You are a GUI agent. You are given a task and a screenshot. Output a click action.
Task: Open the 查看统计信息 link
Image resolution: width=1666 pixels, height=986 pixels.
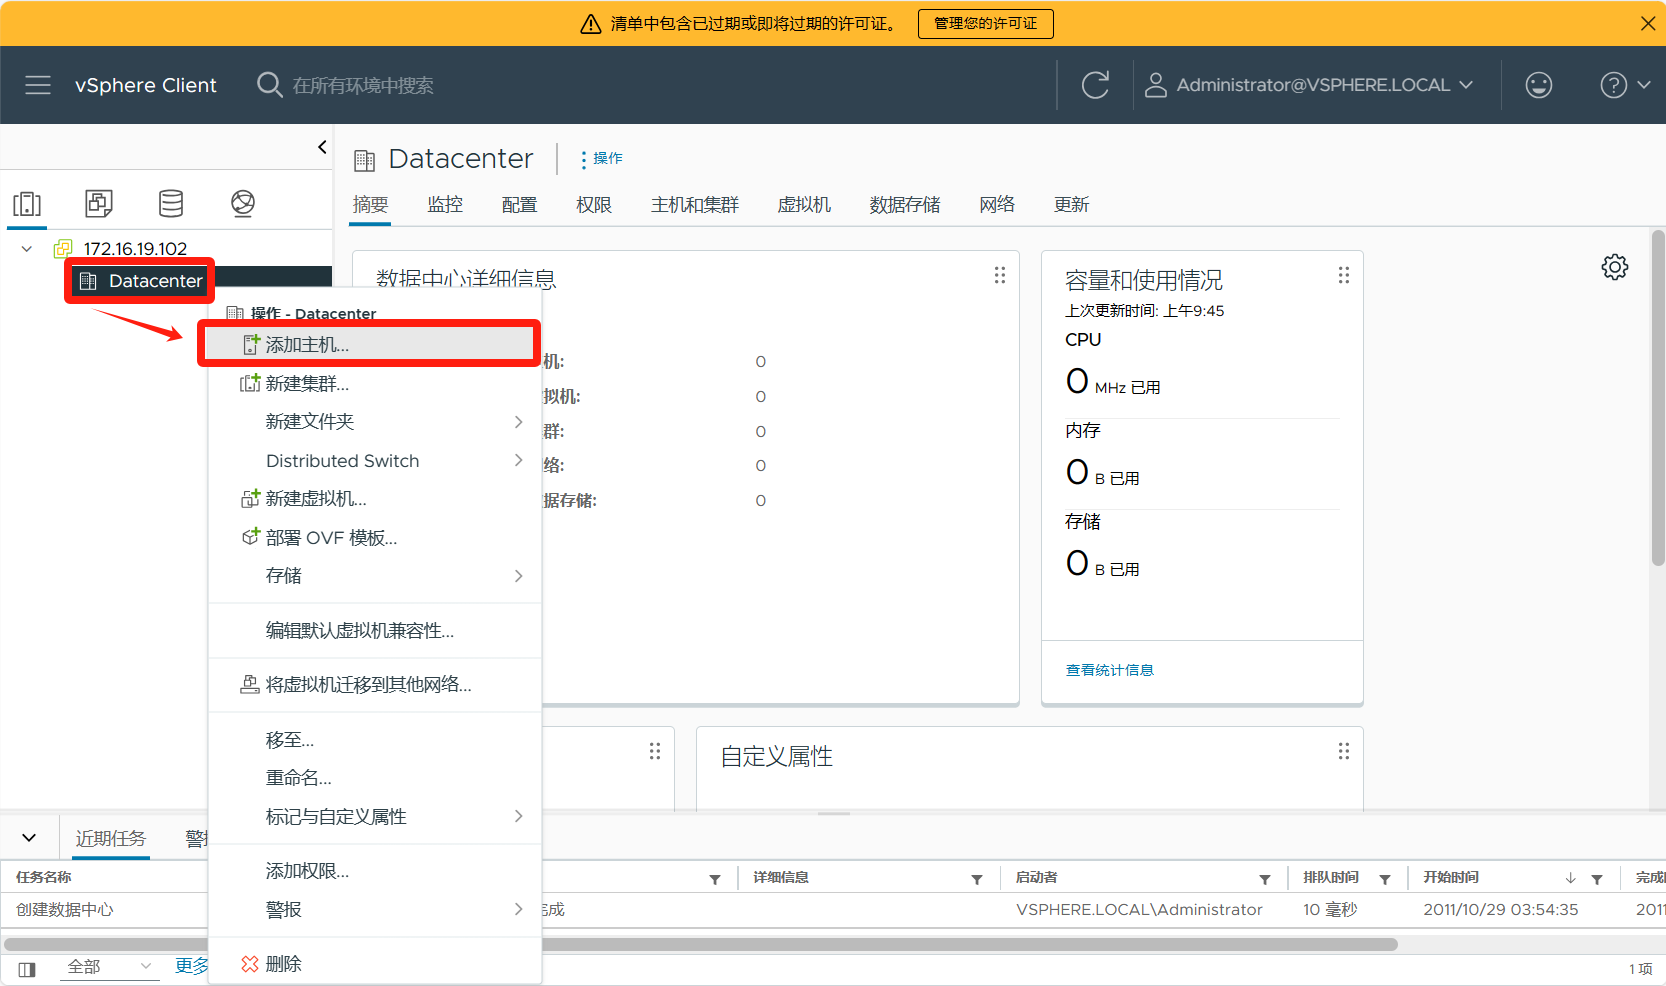click(1109, 670)
